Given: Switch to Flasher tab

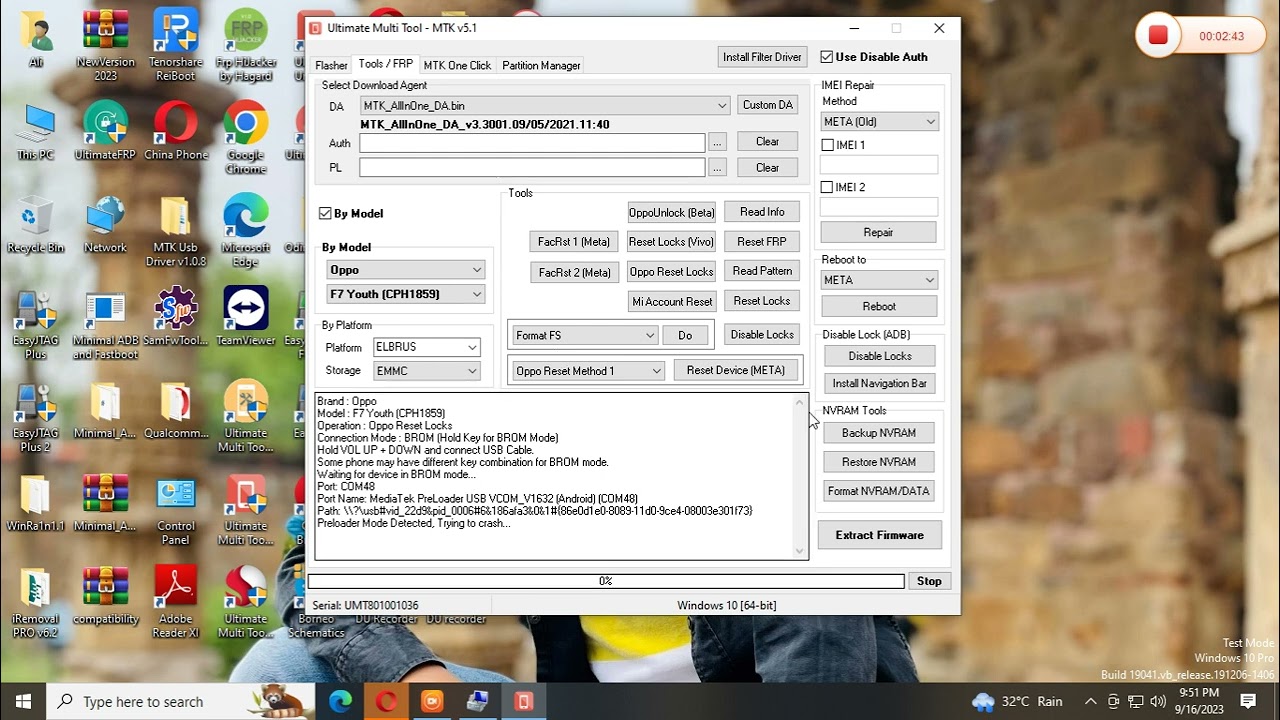Looking at the screenshot, I should [331, 65].
